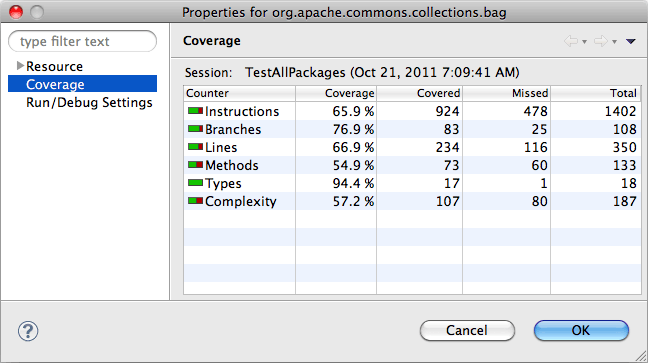Screen dimensions: 648x363
Task: Click the OK button
Action: click(x=581, y=330)
